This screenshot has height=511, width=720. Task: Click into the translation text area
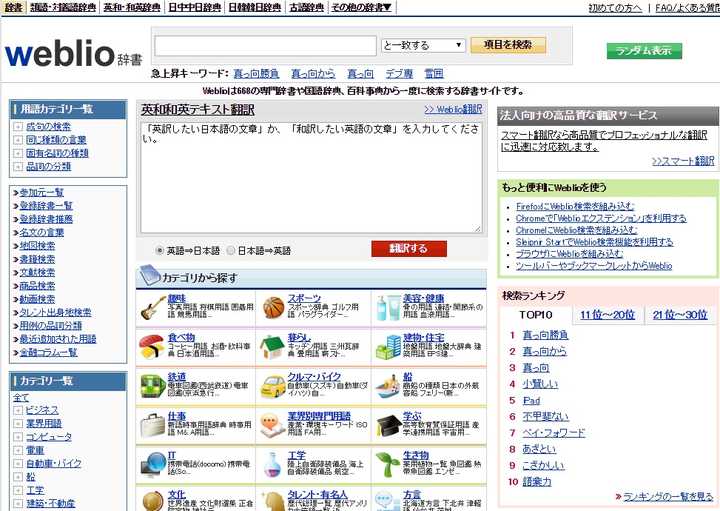(311, 177)
